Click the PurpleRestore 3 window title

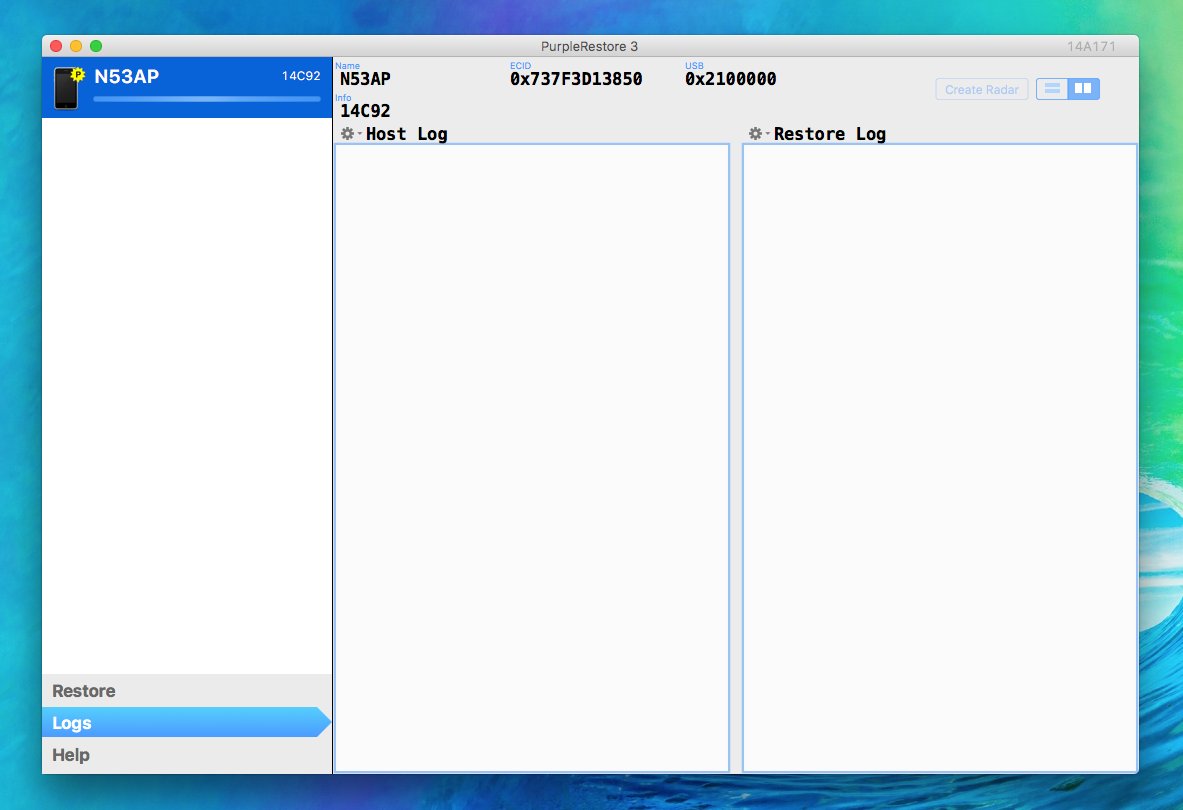pyautogui.click(x=589, y=46)
